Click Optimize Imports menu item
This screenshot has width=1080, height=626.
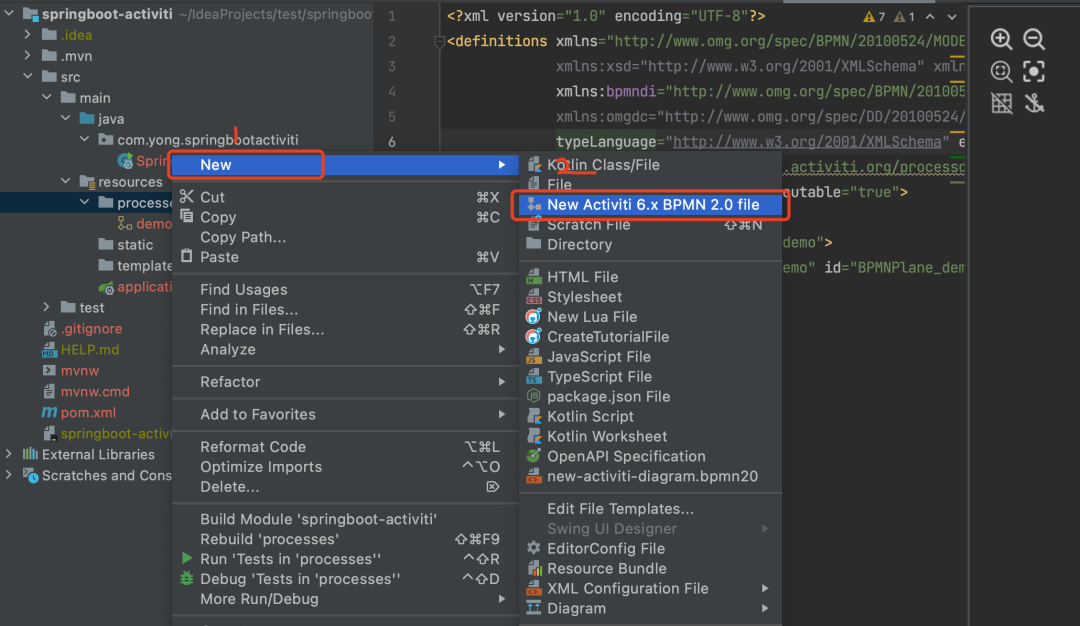tap(344, 467)
